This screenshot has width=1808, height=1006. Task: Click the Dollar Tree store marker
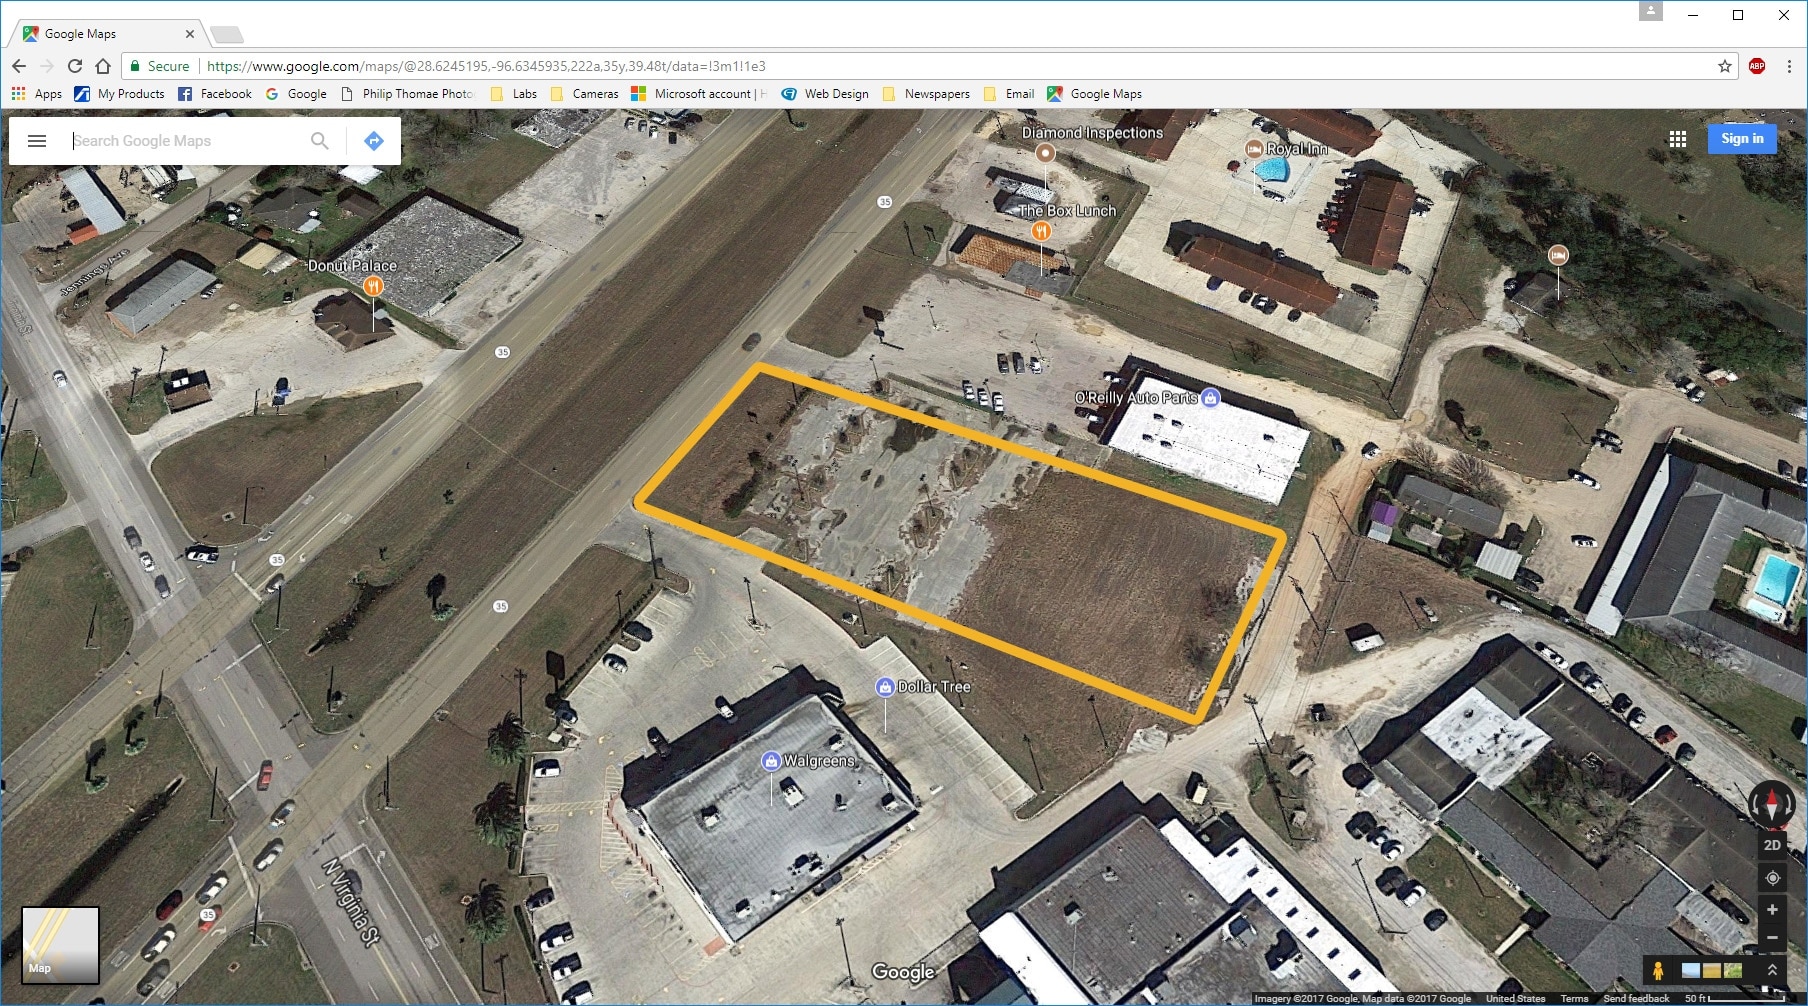[885, 687]
